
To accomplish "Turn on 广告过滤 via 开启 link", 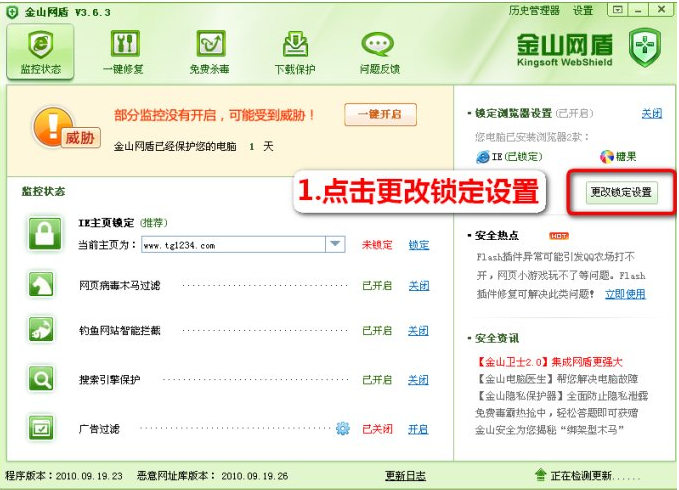I will pyautogui.click(x=418, y=429).
